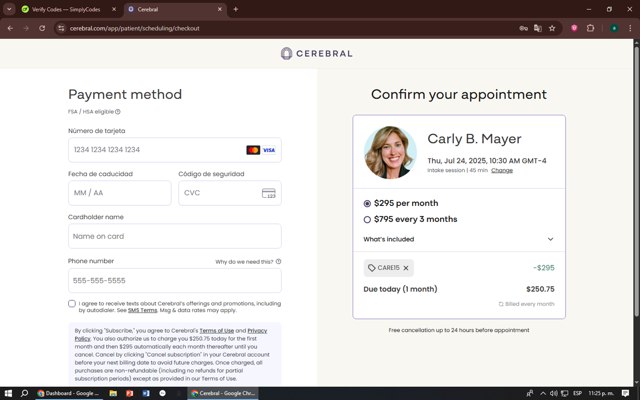Open the Chrome profile avatar
The height and width of the screenshot is (400, 640).
tap(614, 28)
